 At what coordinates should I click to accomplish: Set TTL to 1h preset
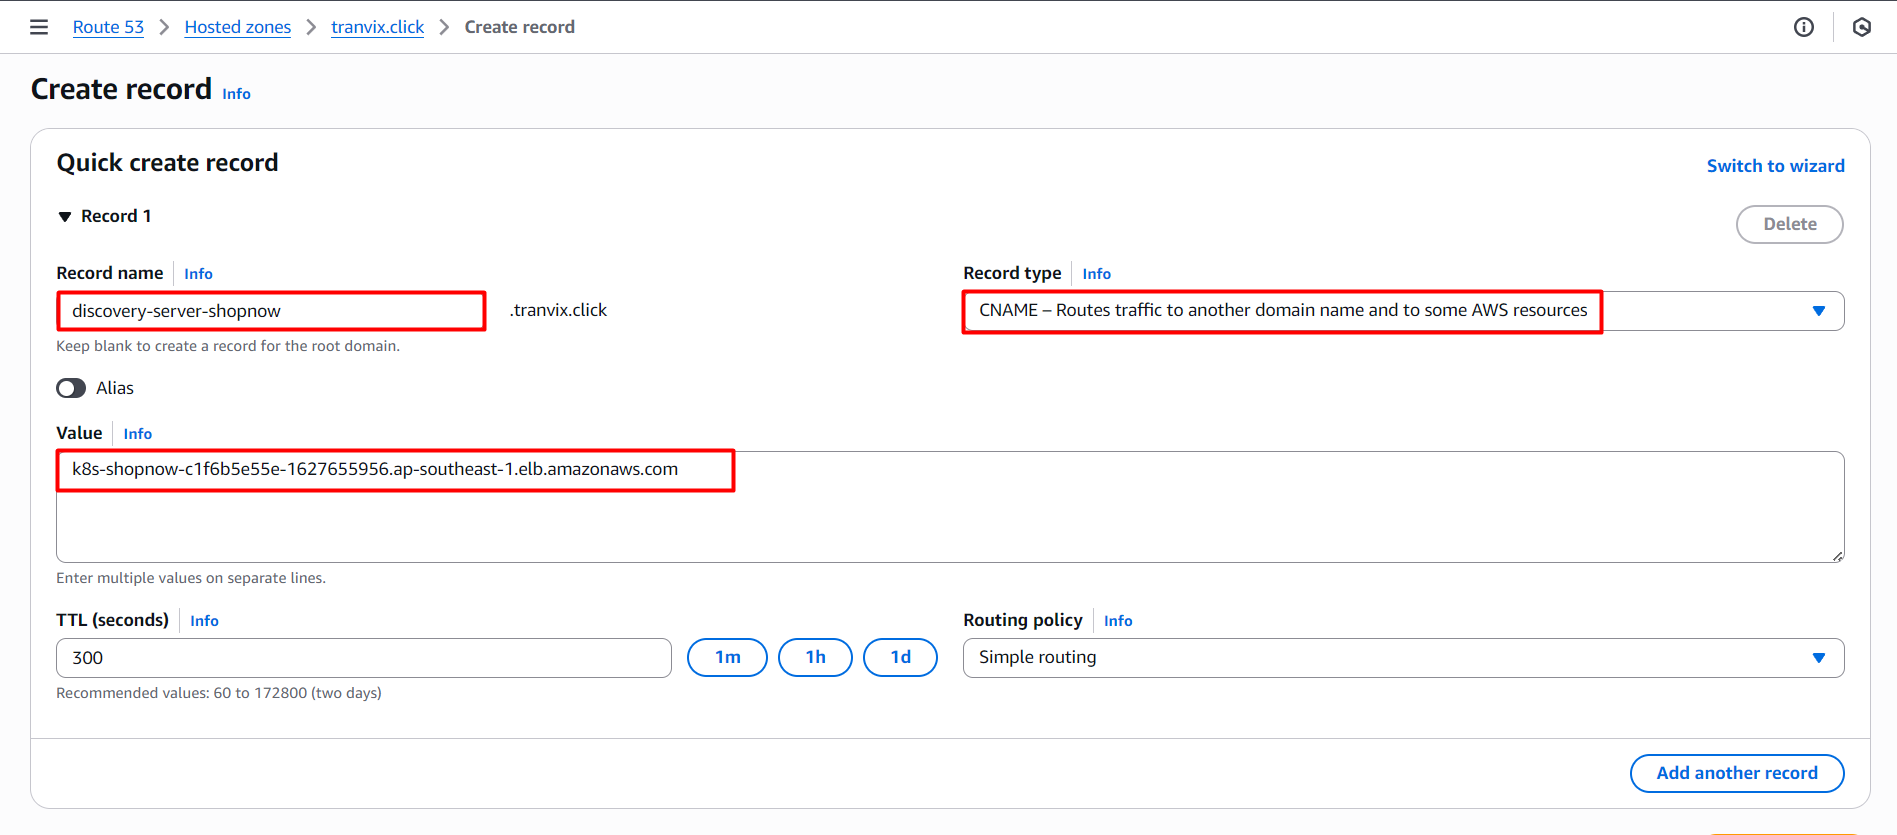[x=815, y=657]
